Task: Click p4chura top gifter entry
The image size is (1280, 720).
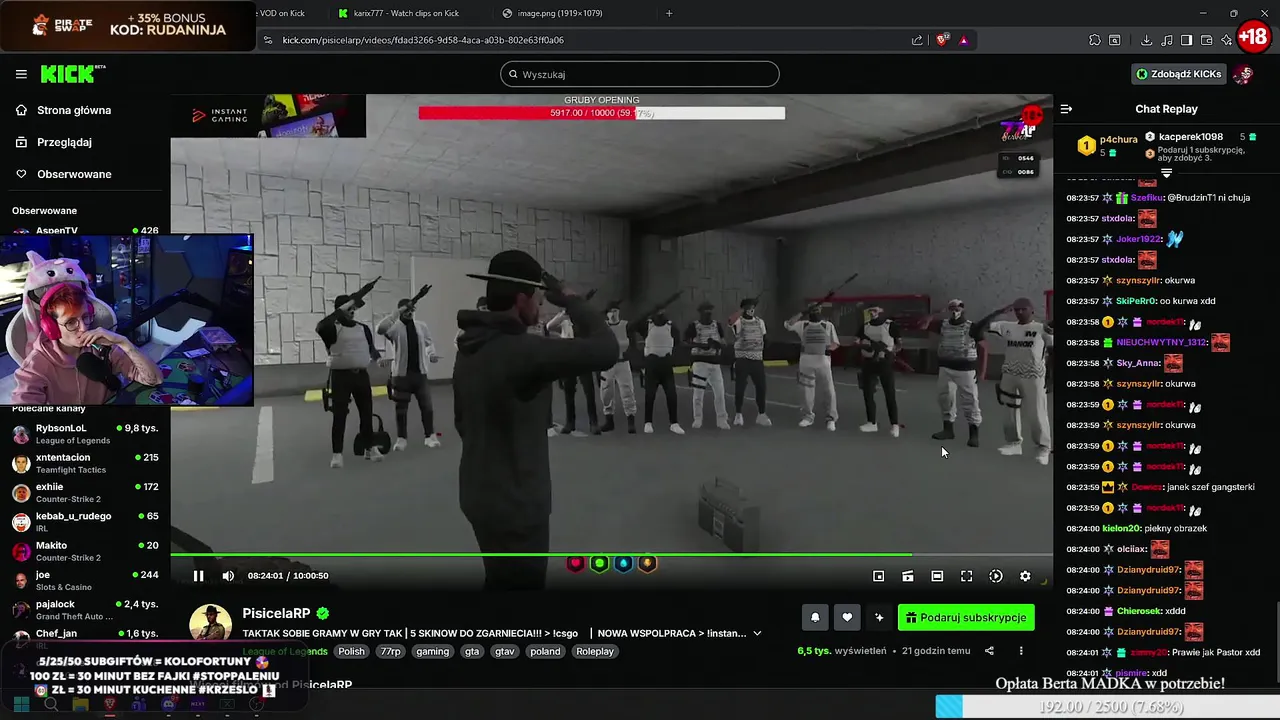Action: click(x=1107, y=146)
